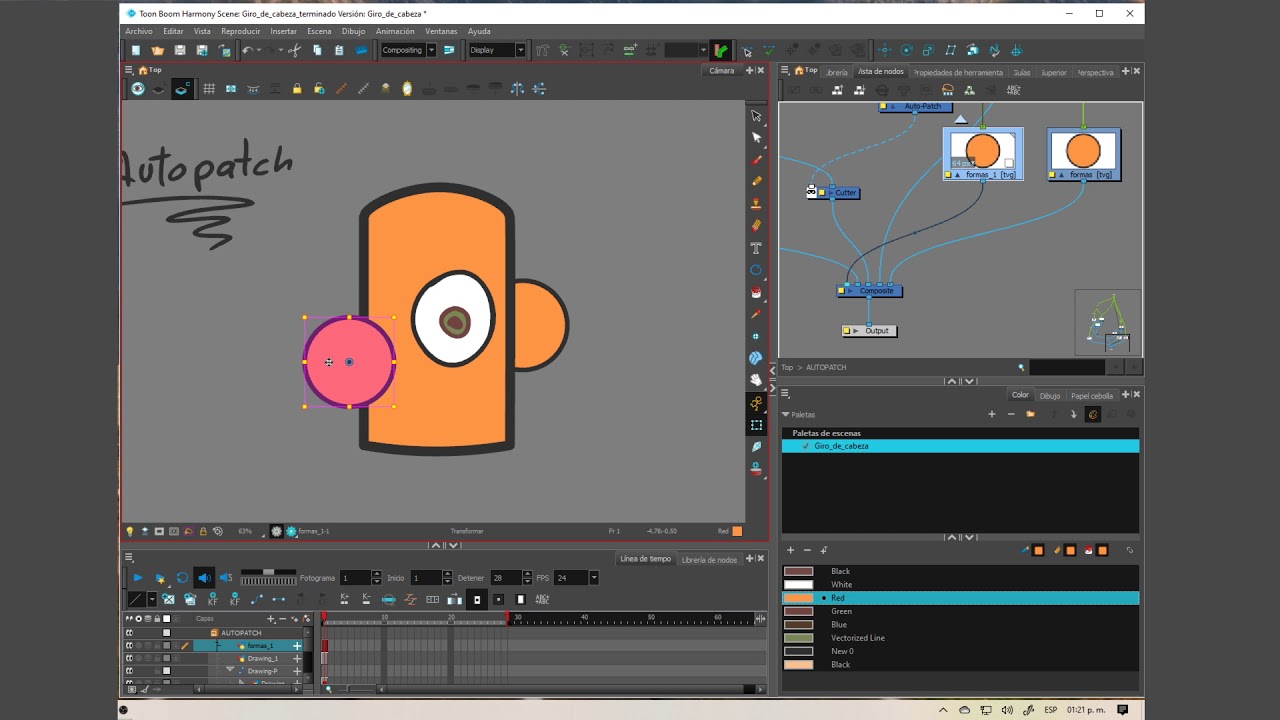
Task: Open the Archivo menu
Action: click(139, 31)
